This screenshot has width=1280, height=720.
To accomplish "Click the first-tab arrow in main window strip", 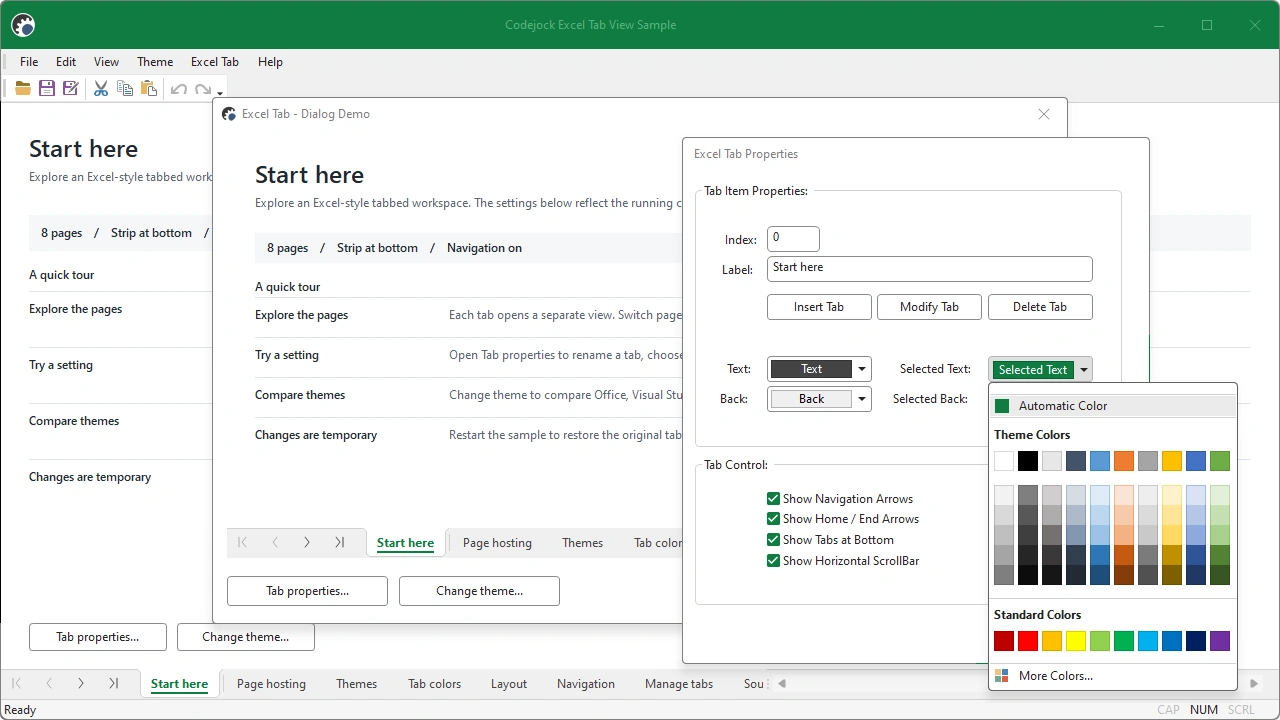I will (16, 683).
